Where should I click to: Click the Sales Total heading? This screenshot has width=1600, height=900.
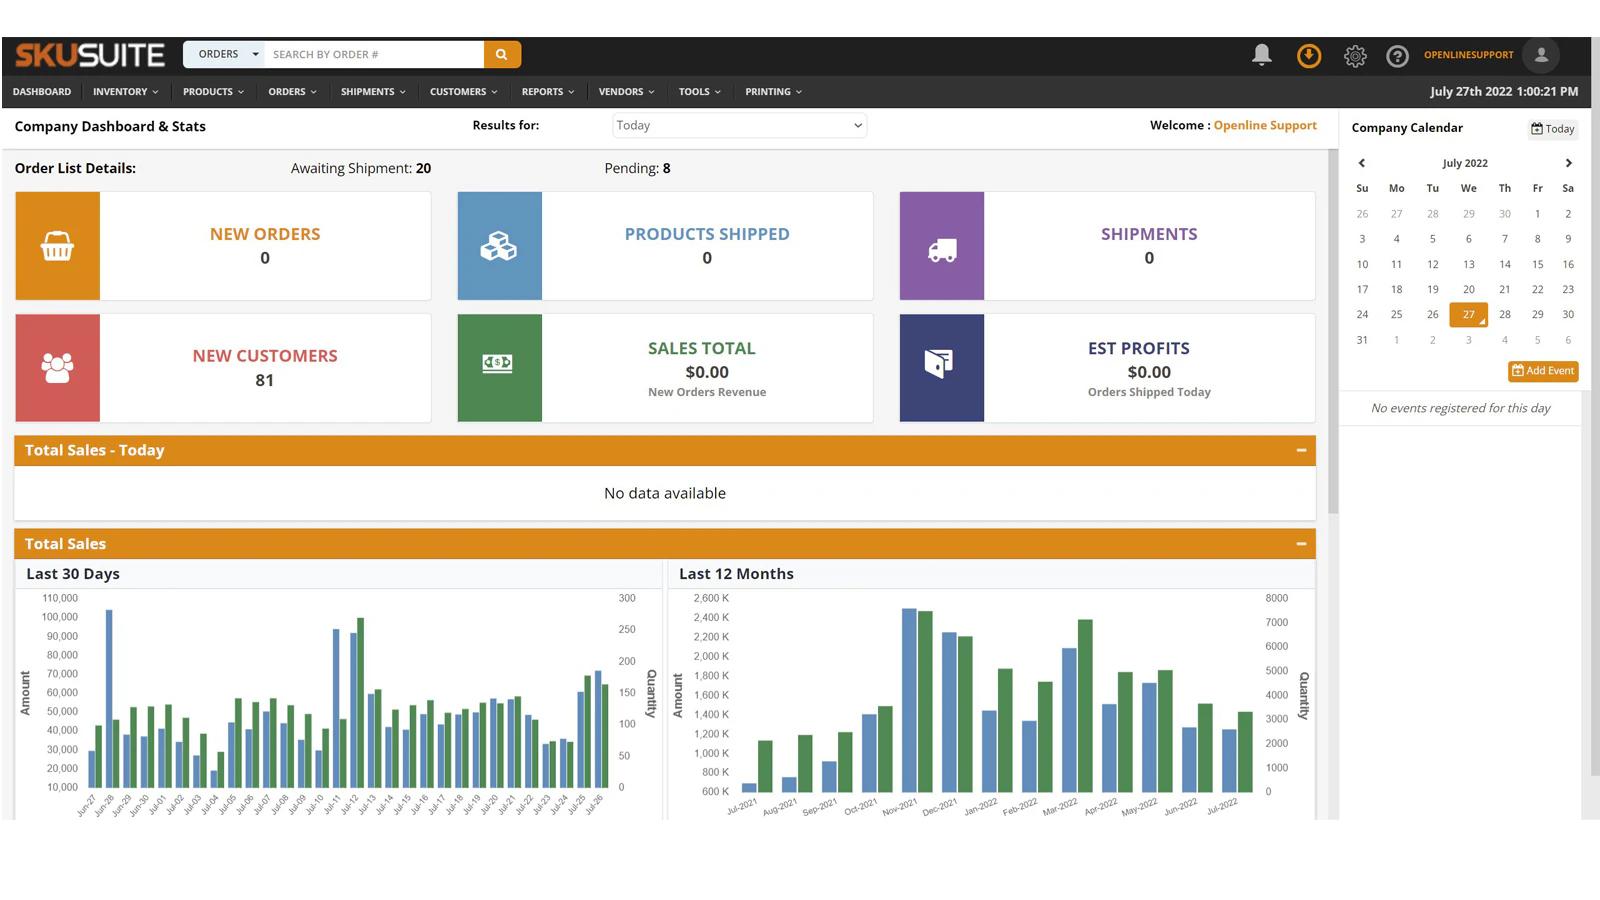click(702, 348)
